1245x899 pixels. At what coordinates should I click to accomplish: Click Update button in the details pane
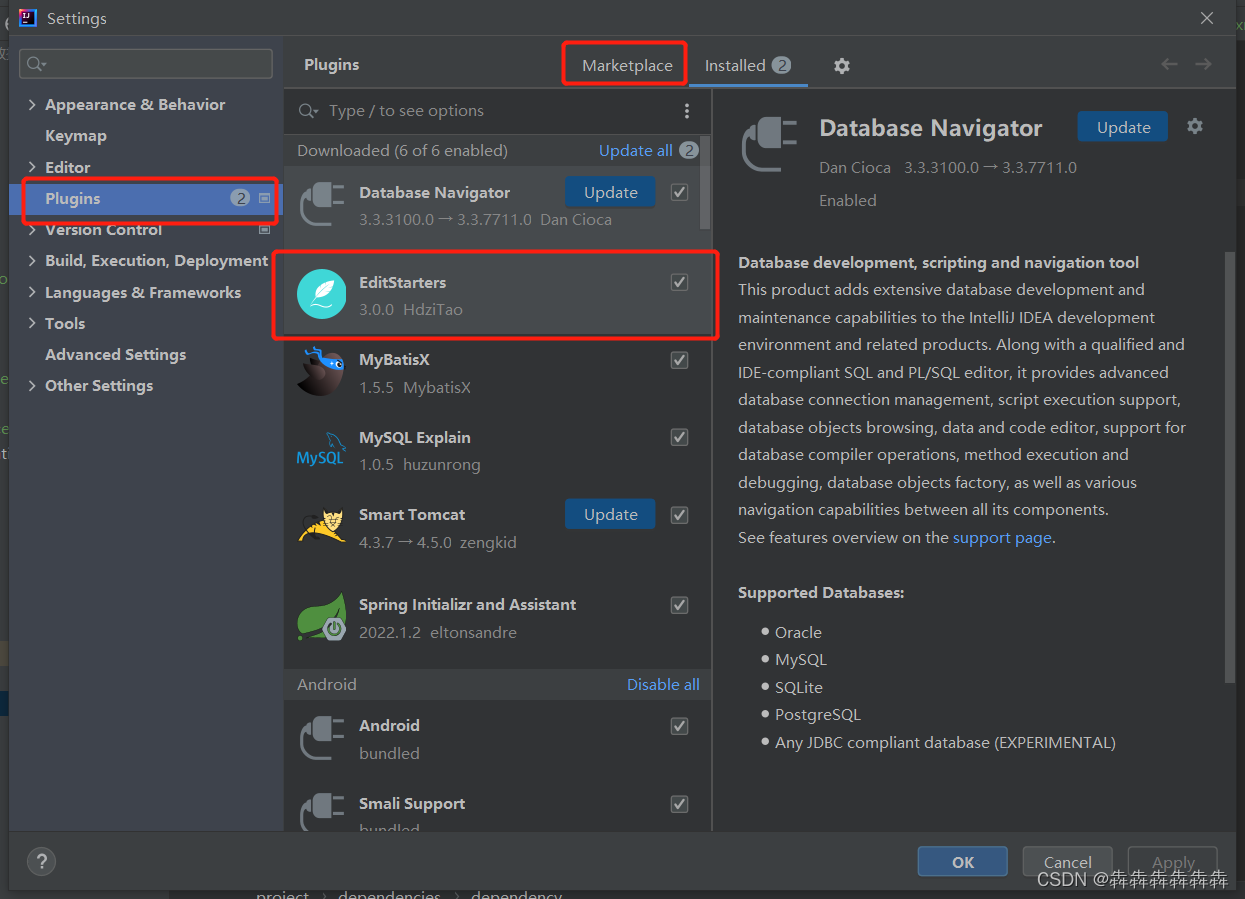pos(1123,127)
